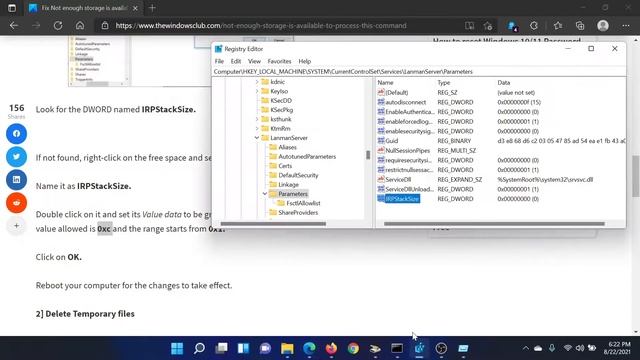Select the Aliases registry key
This screenshot has height=360, width=640.
[287, 147]
